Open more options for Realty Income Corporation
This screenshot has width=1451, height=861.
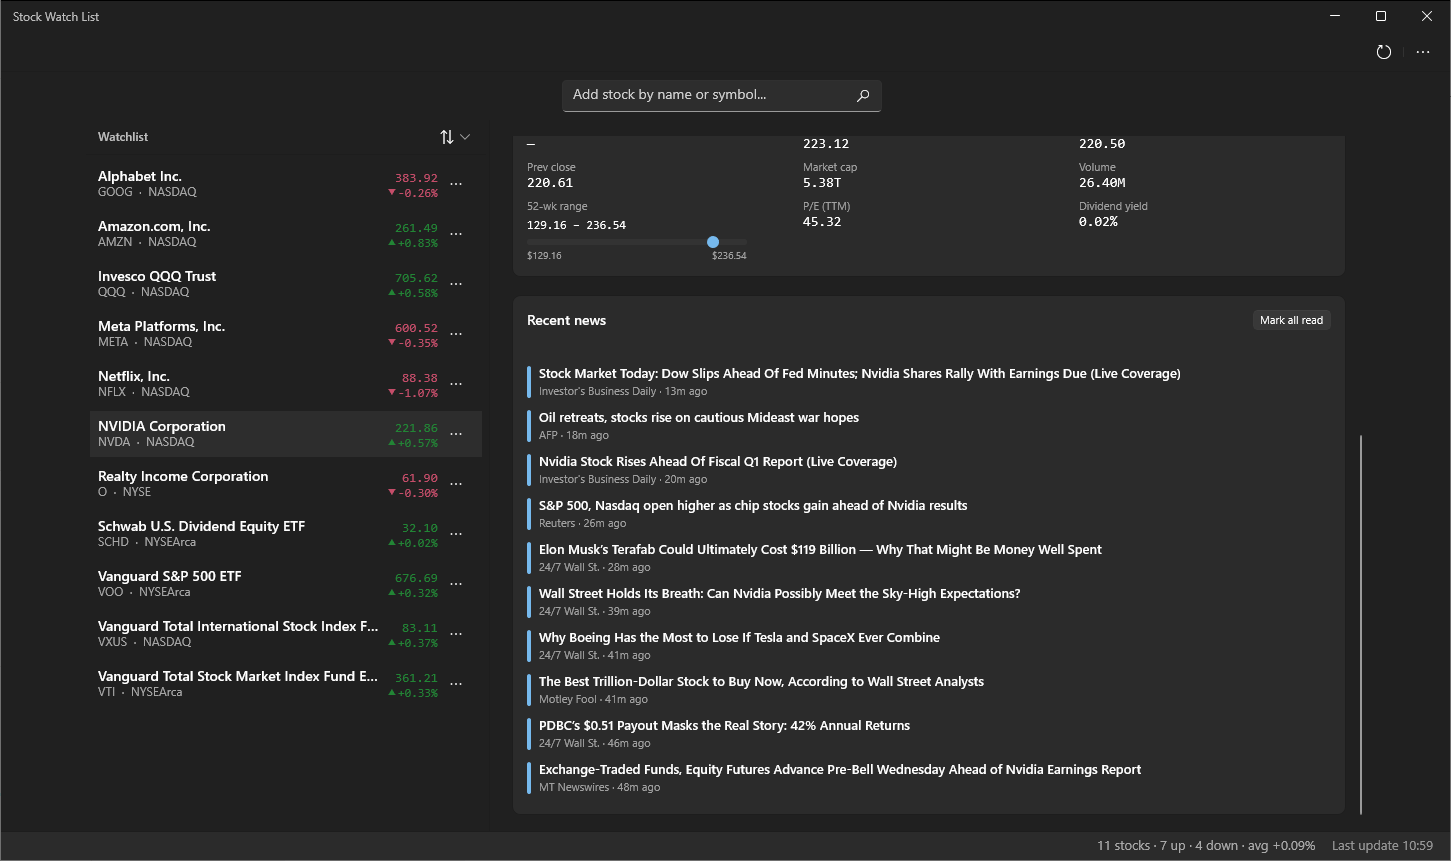click(456, 484)
